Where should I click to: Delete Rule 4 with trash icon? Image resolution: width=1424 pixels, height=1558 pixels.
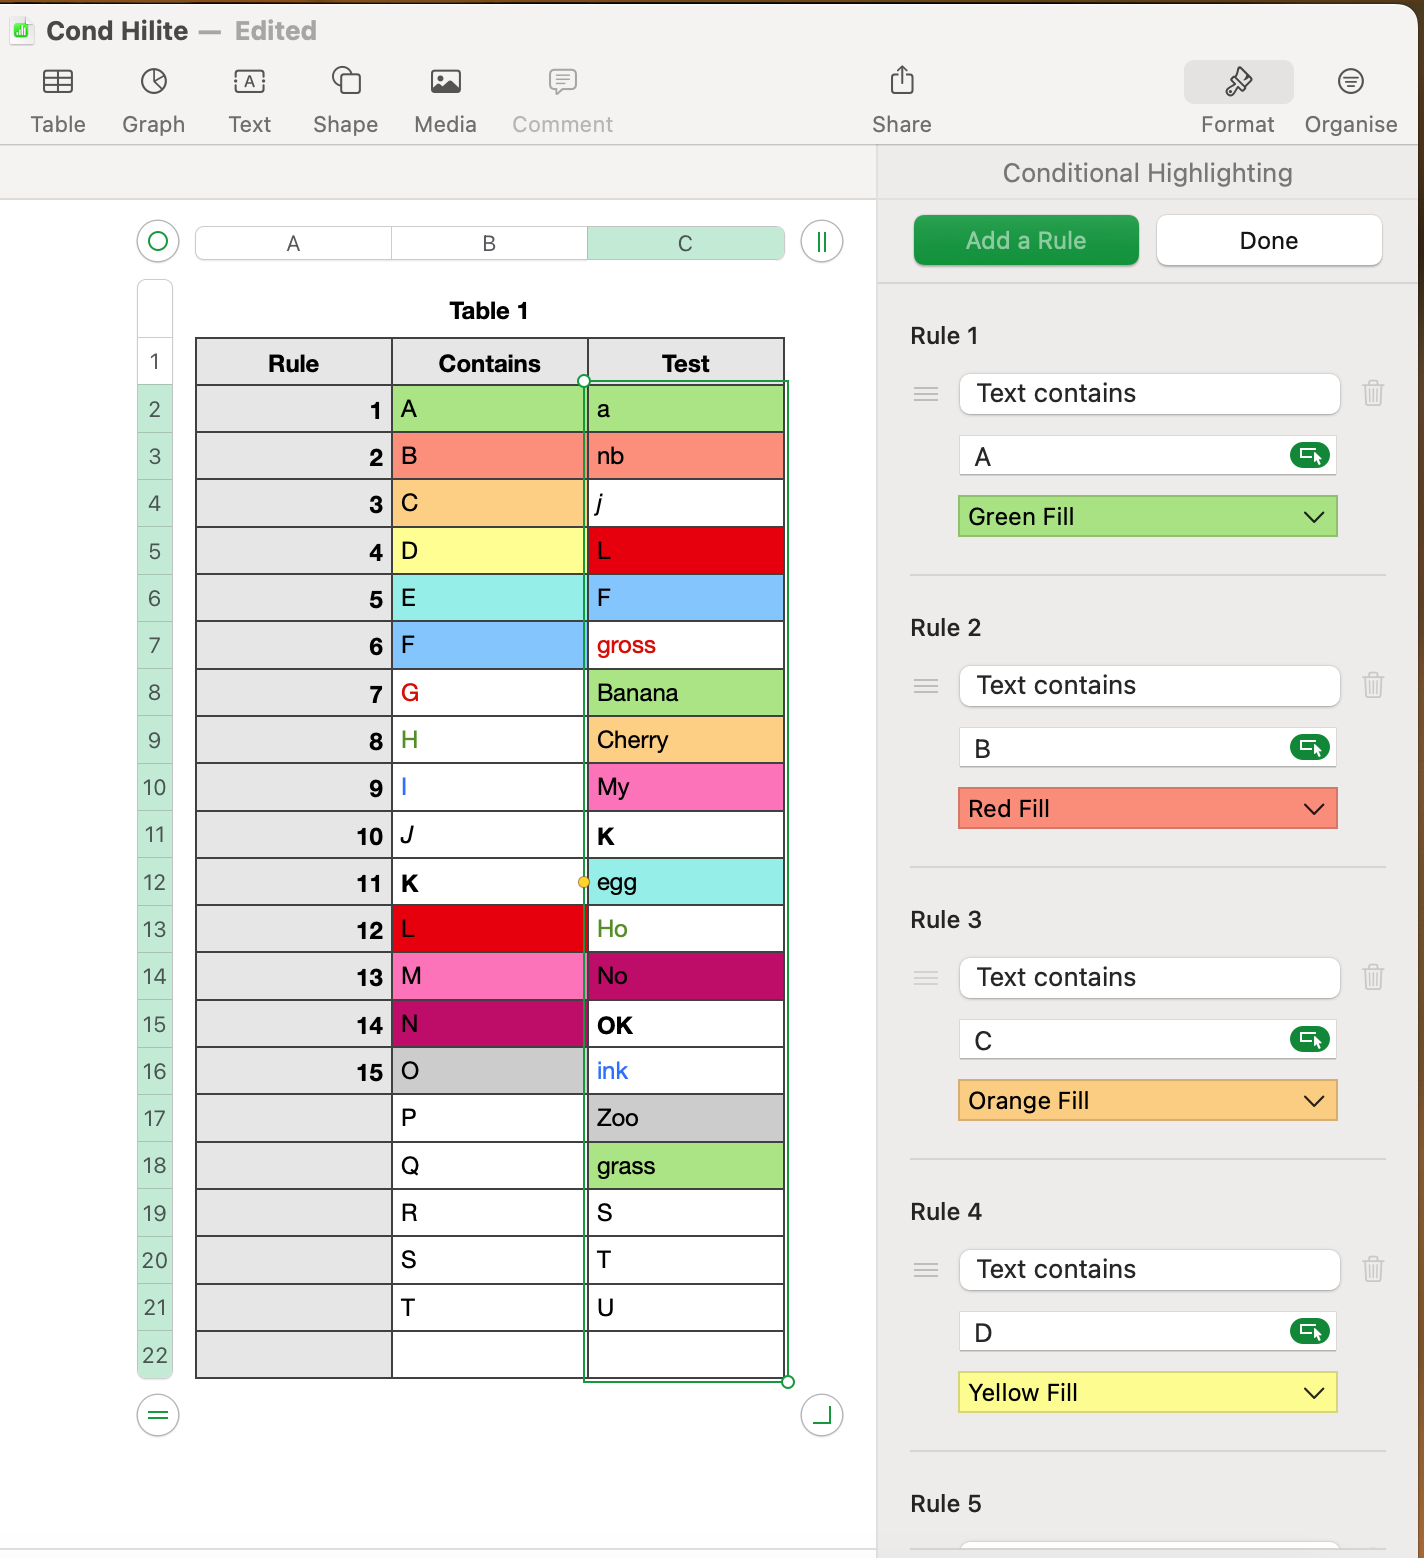click(x=1373, y=1269)
